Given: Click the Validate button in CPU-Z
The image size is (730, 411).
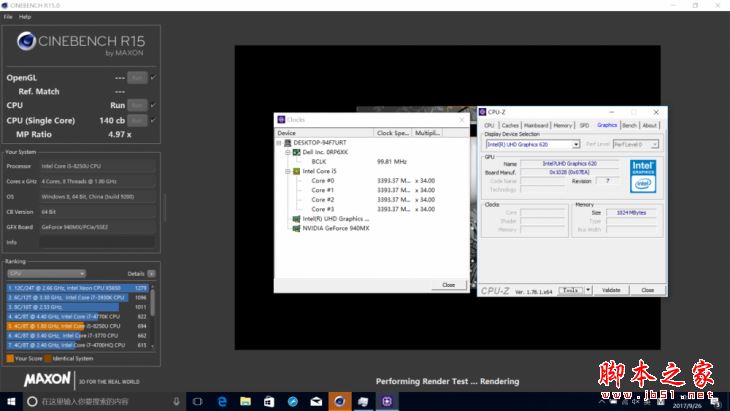Looking at the screenshot, I should click(x=611, y=290).
